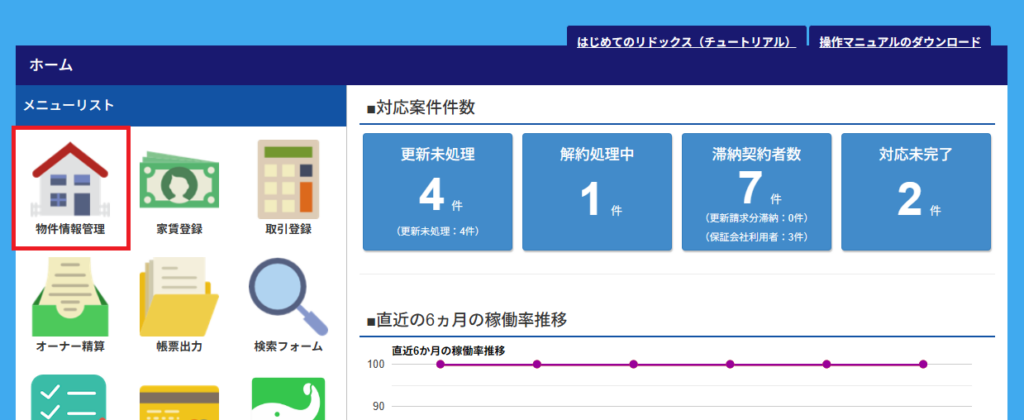Open the 操作マニュアルのダウンロード tab

899,42
